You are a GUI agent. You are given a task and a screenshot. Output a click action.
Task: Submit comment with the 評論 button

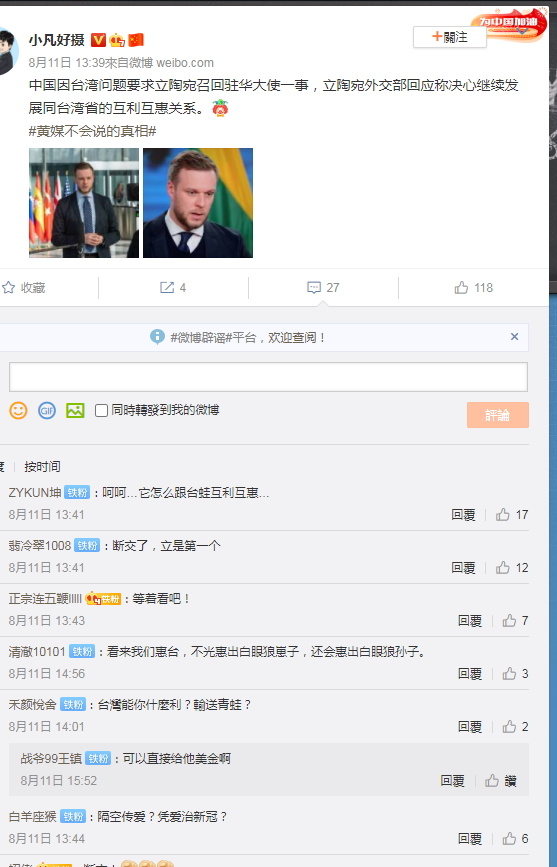pos(498,415)
